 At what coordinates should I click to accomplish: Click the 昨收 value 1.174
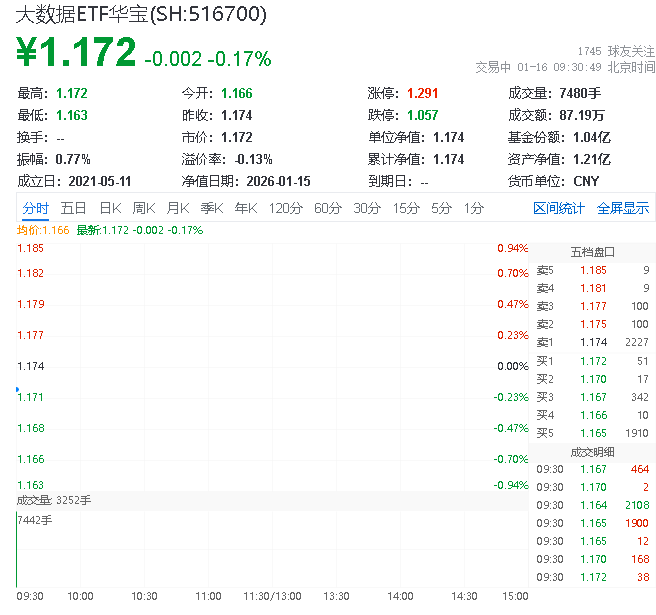click(237, 115)
